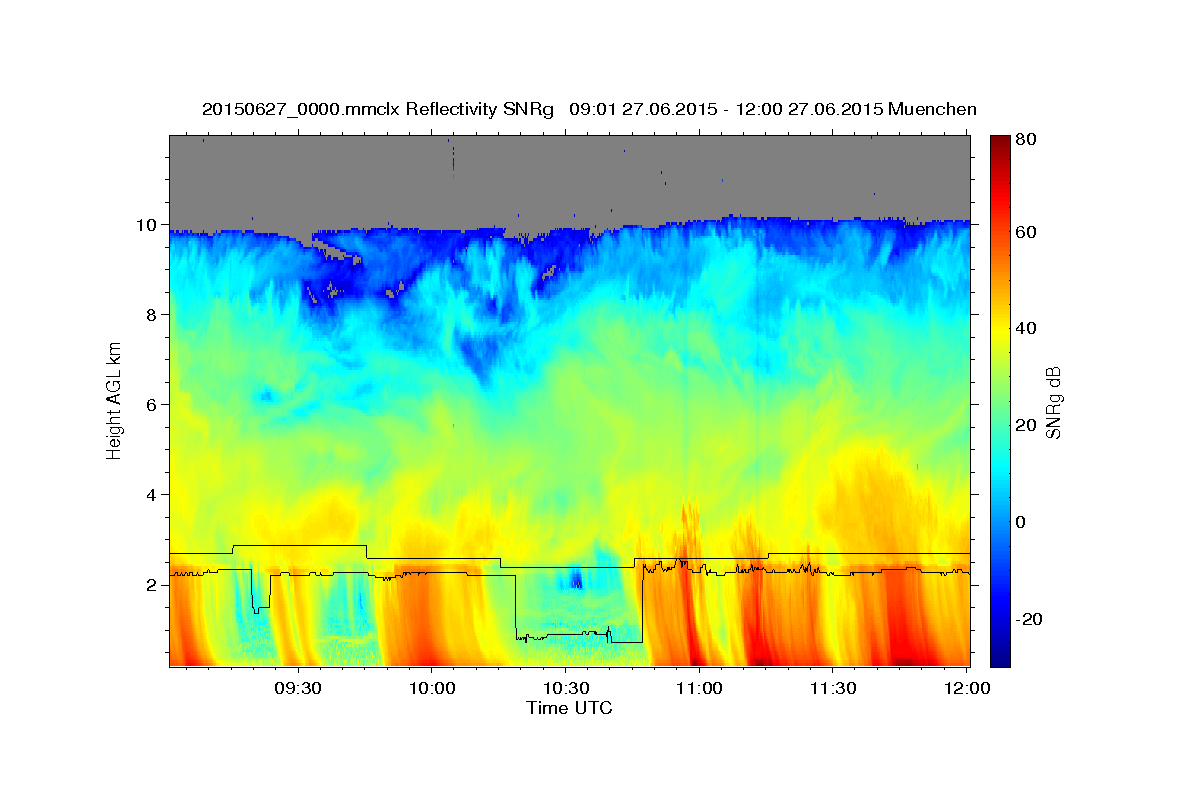The width and height of the screenshot is (1200, 800).
Task: Click the colorbar value 60
Action: click(x=1025, y=232)
